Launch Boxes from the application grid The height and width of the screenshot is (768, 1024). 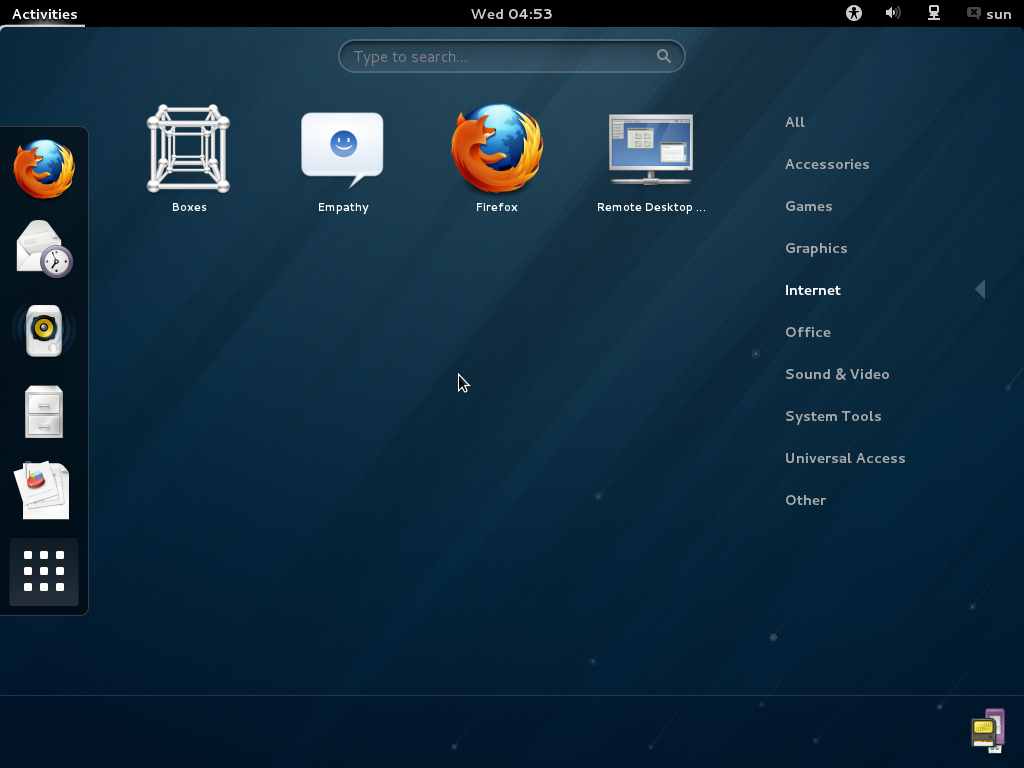pyautogui.click(x=188, y=150)
